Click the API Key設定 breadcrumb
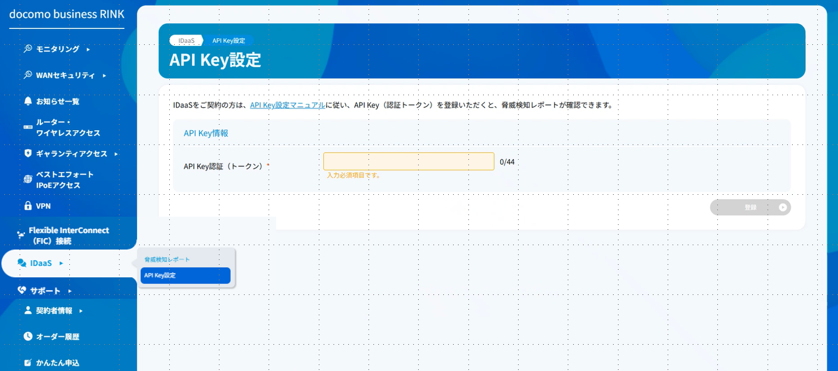The height and width of the screenshot is (371, 838). 229,40
